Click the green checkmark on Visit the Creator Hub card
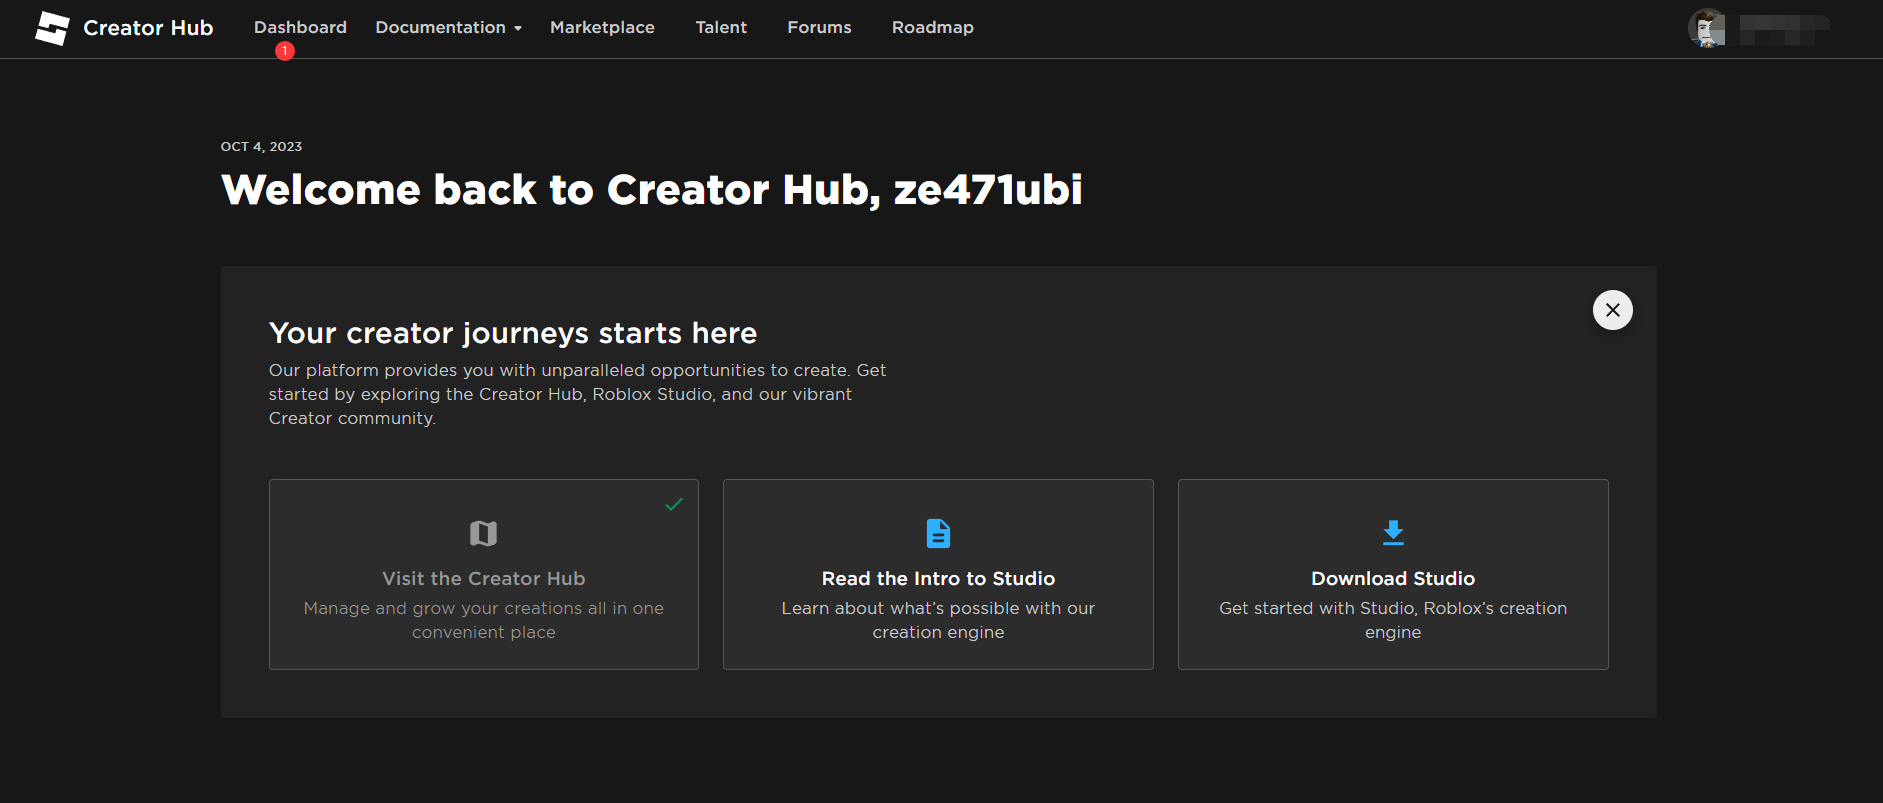The height and width of the screenshot is (803, 1883). (x=674, y=504)
